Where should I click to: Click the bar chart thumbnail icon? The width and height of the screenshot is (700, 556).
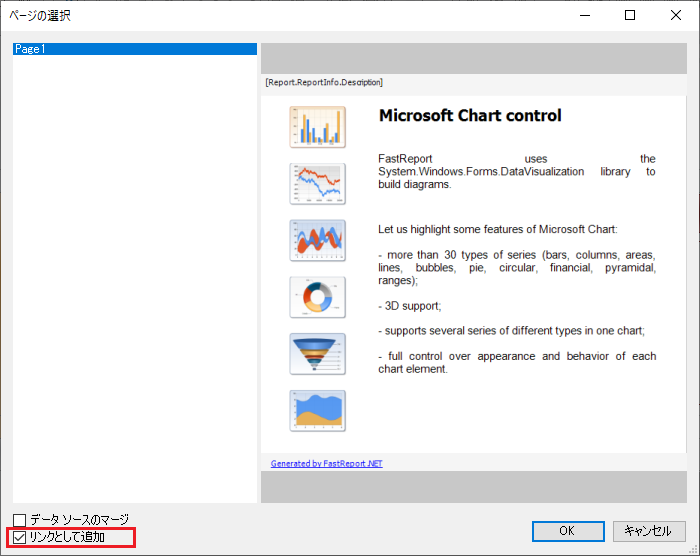coord(317,127)
